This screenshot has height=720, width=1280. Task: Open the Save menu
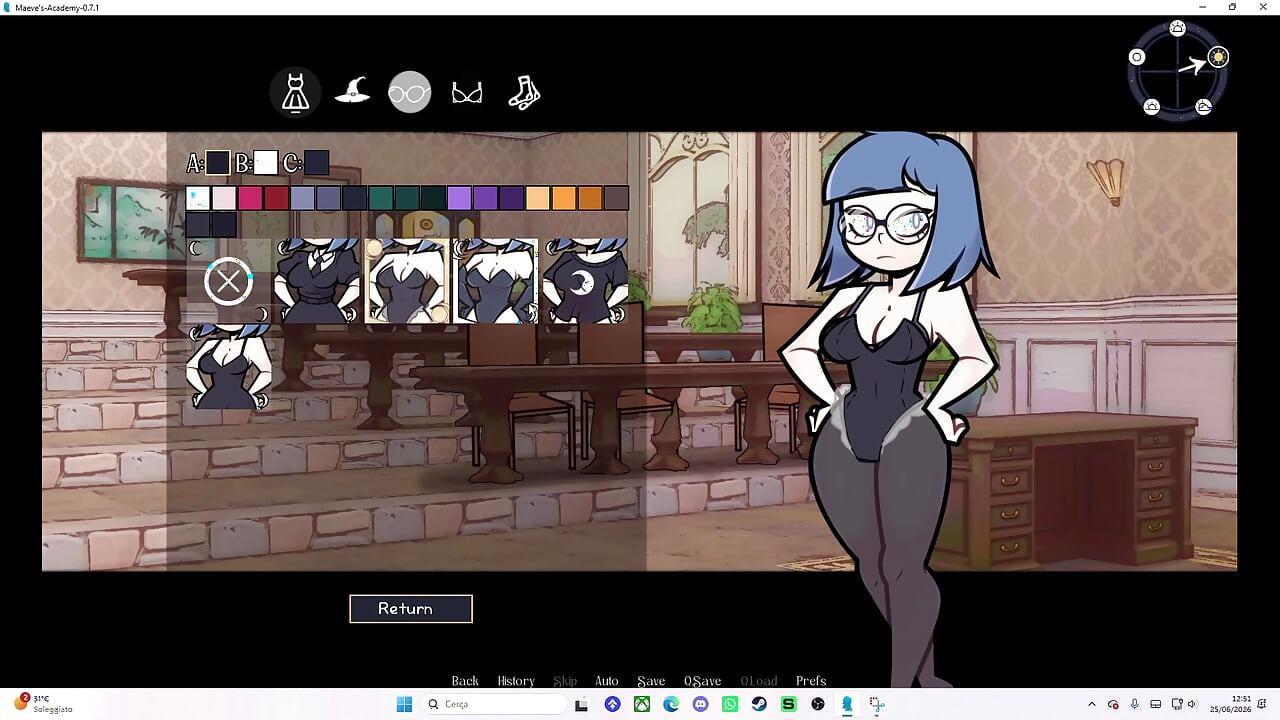651,681
